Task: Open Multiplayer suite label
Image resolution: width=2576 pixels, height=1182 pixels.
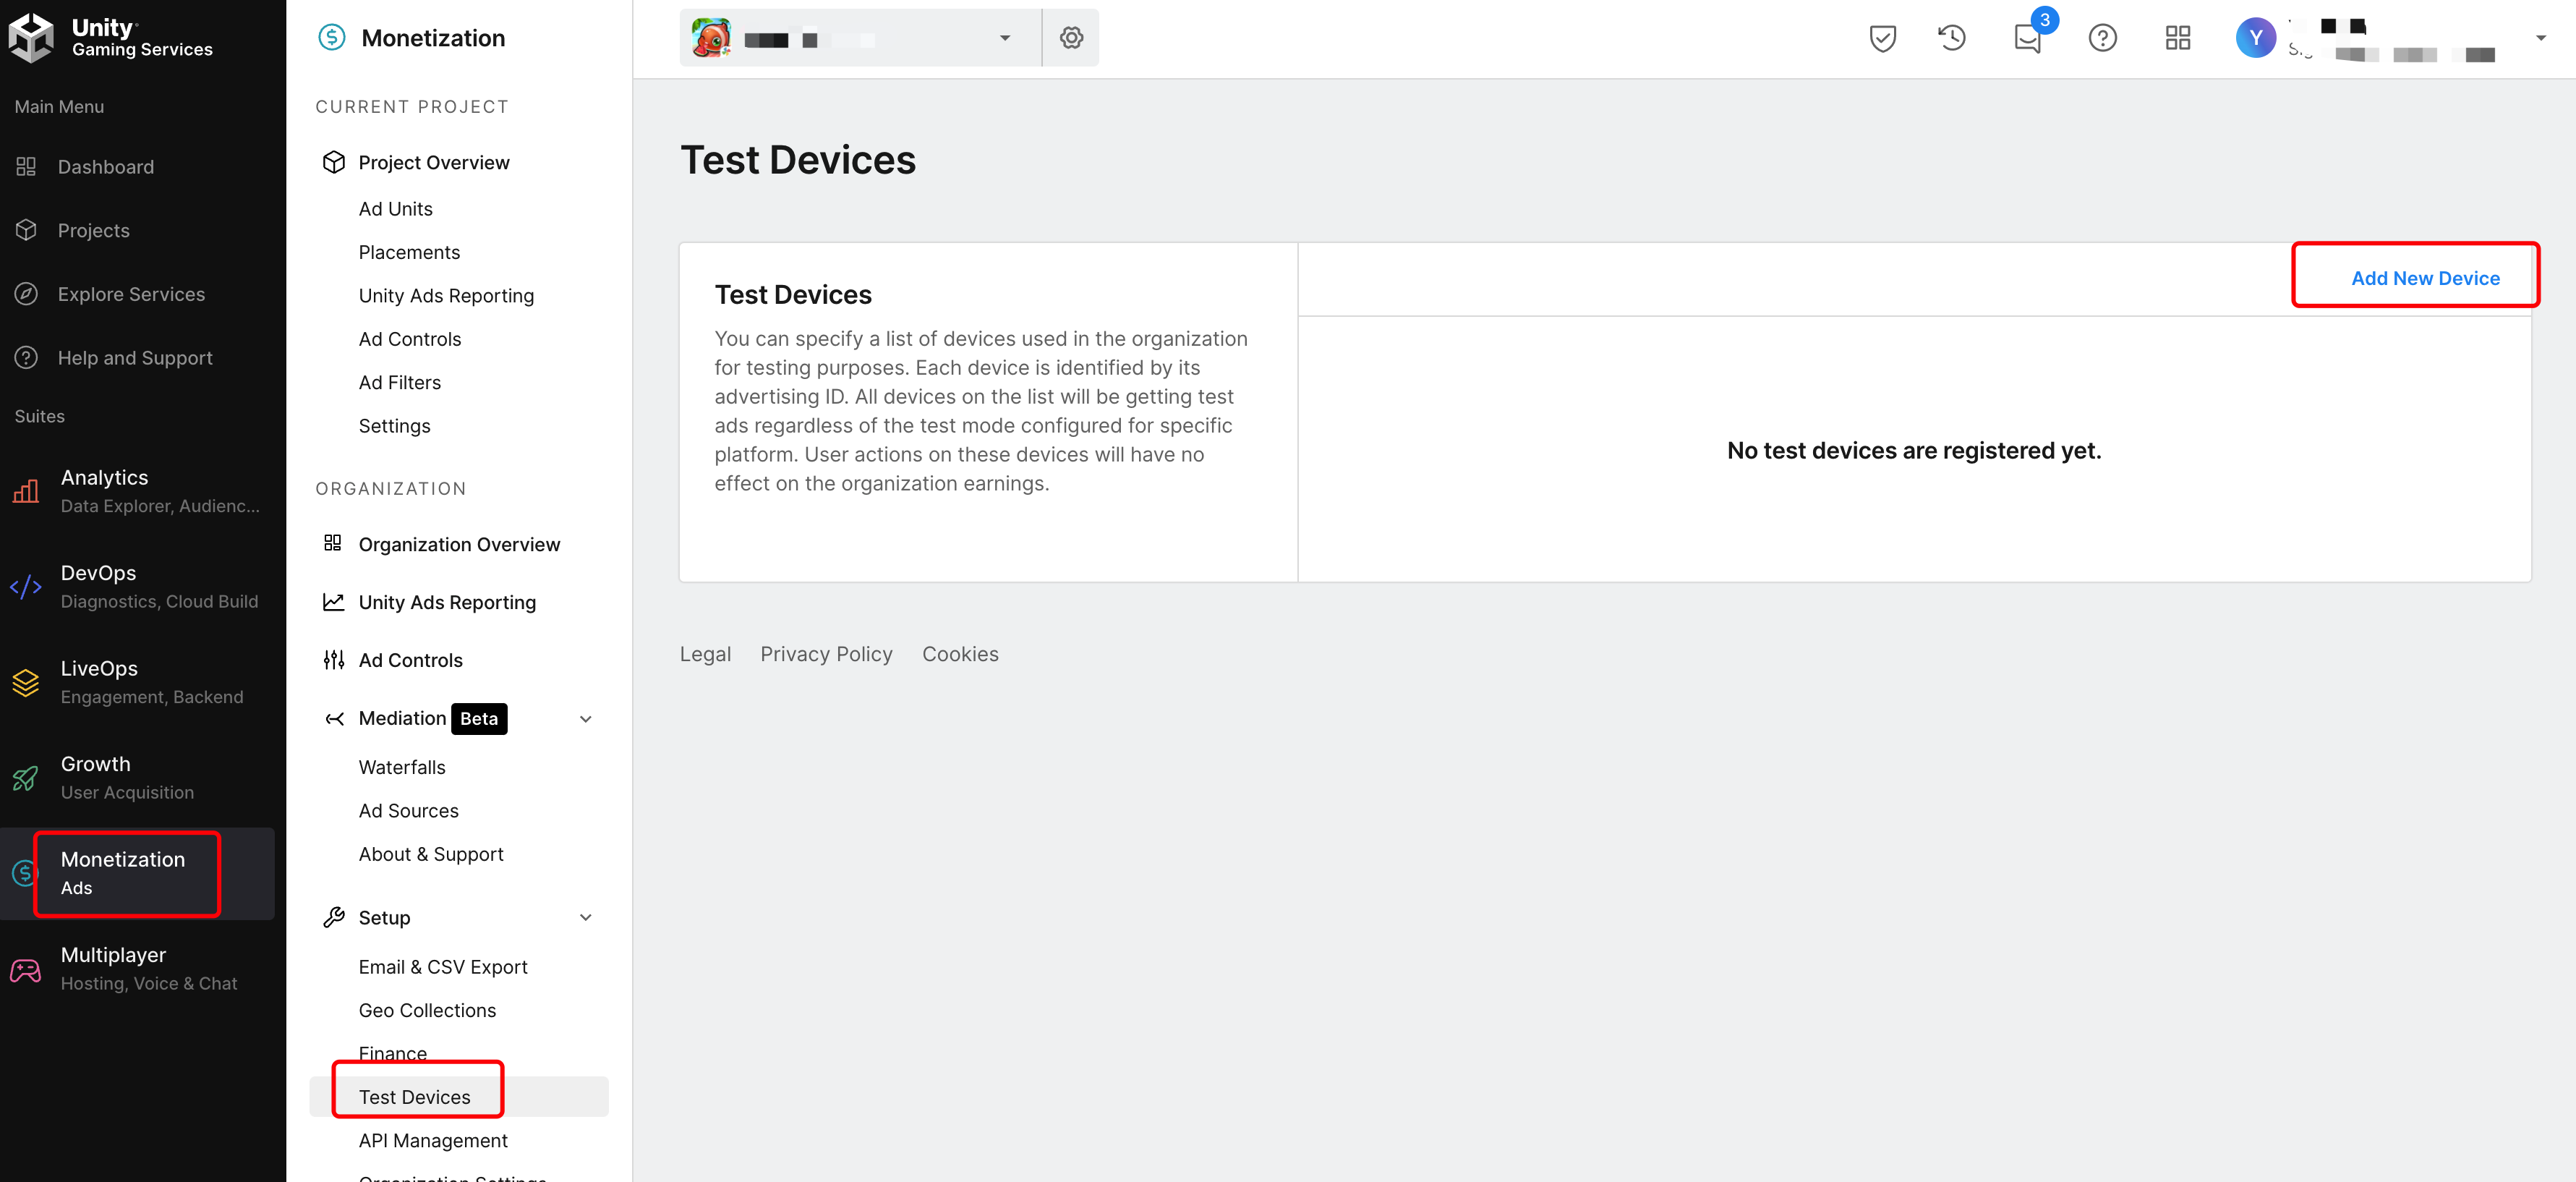Action: click(113, 954)
